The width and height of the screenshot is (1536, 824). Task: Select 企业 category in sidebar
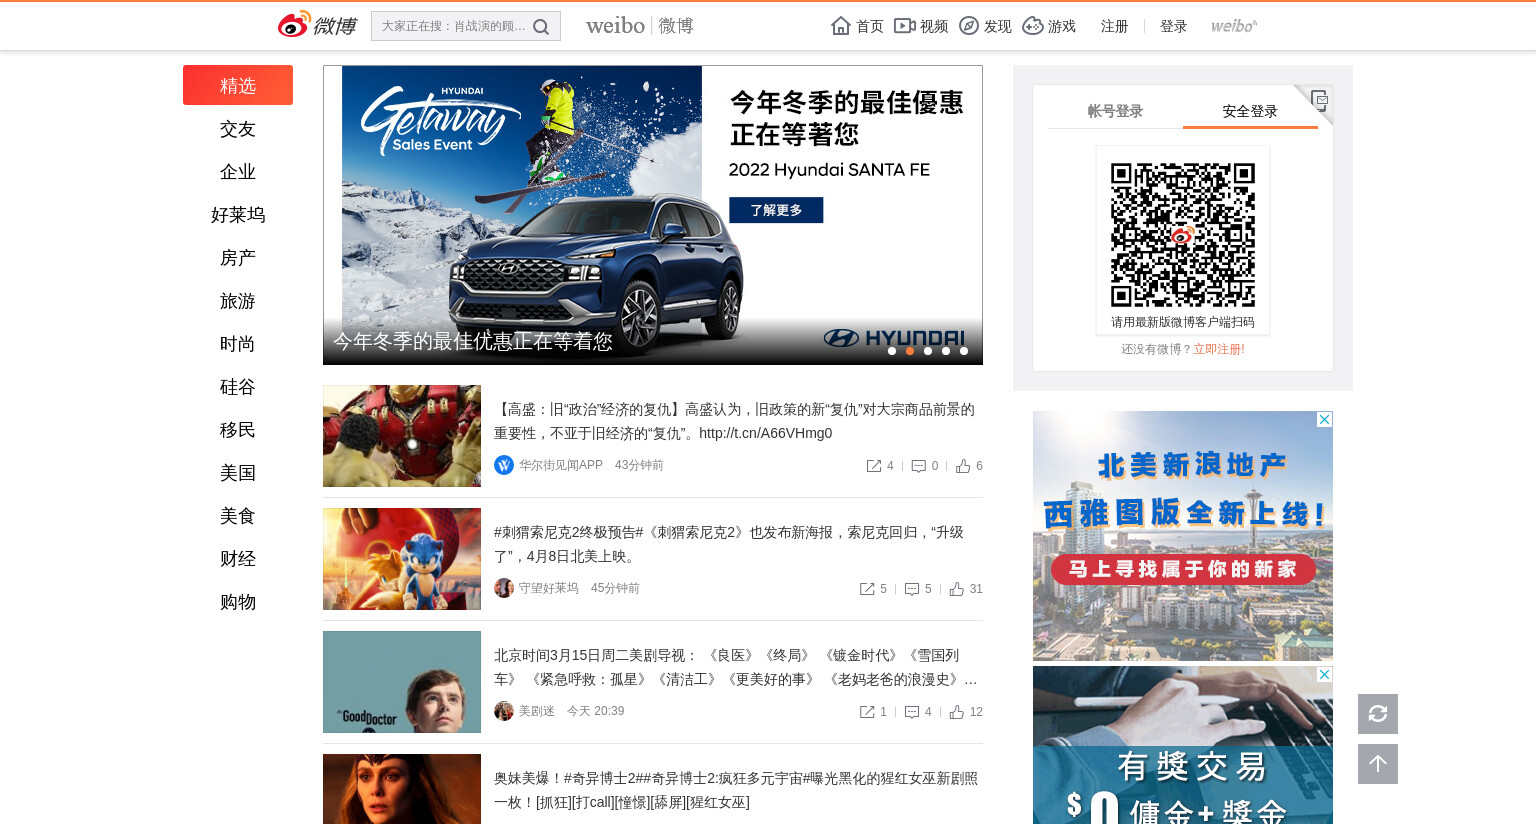[238, 172]
